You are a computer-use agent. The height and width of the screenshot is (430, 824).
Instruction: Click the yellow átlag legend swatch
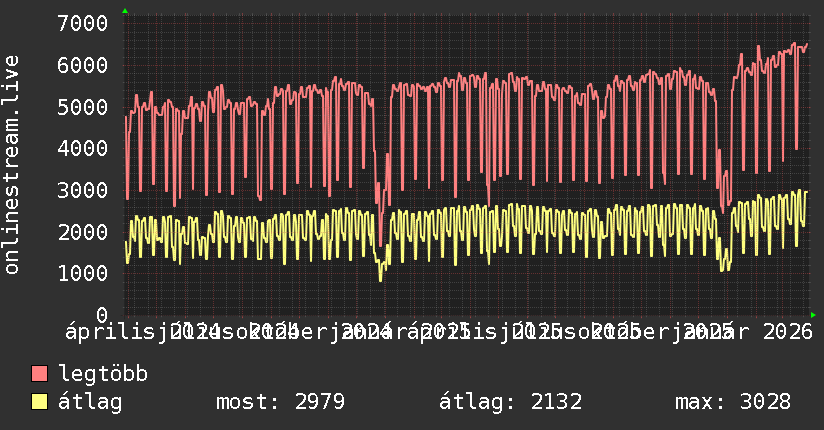39,402
